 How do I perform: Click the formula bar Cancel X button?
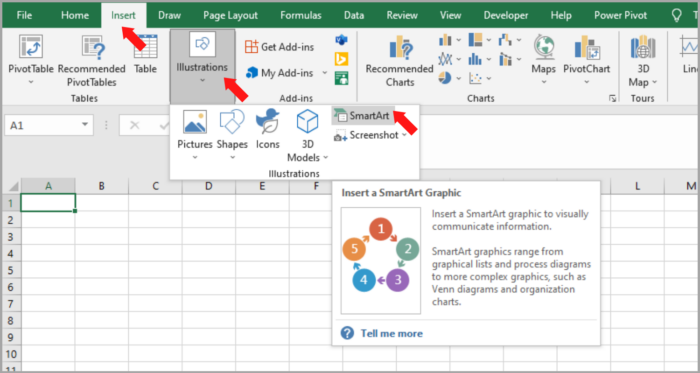[x=134, y=125]
